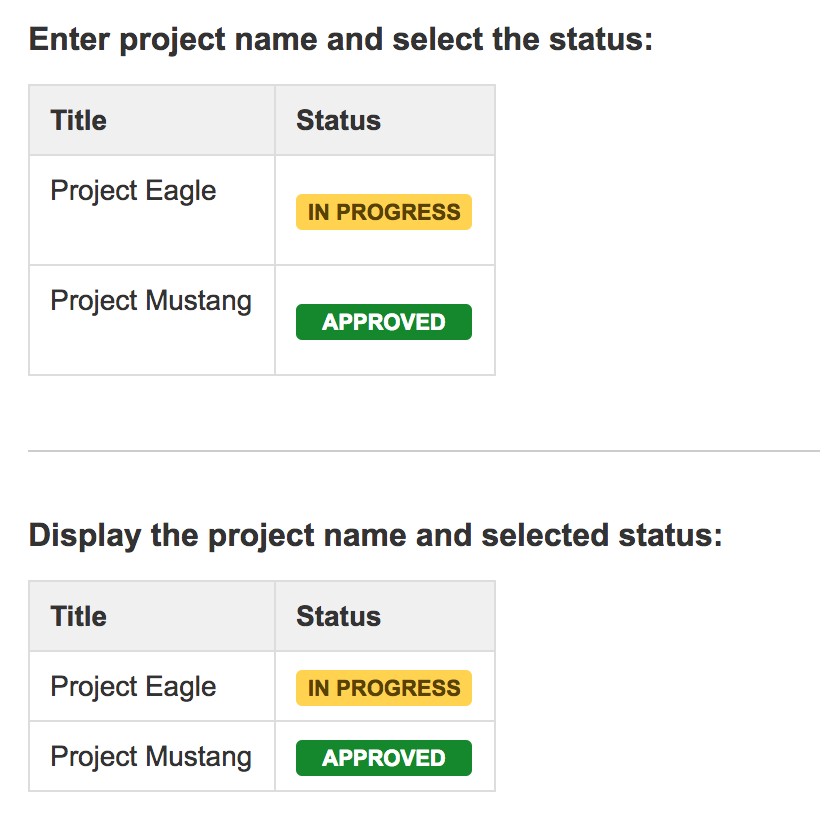Click the word 'PROGRESS' in the entry table's yellow badge
820x818 pixels.
tap(398, 212)
